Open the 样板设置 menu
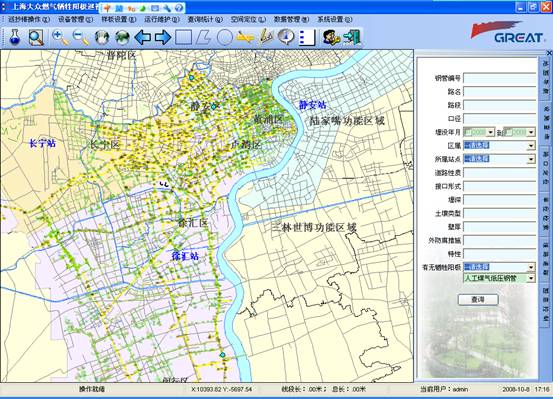 [118, 19]
